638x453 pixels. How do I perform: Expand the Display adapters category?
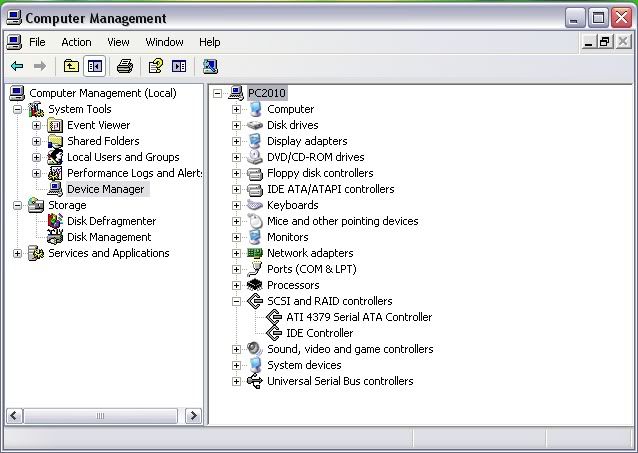coord(236,141)
